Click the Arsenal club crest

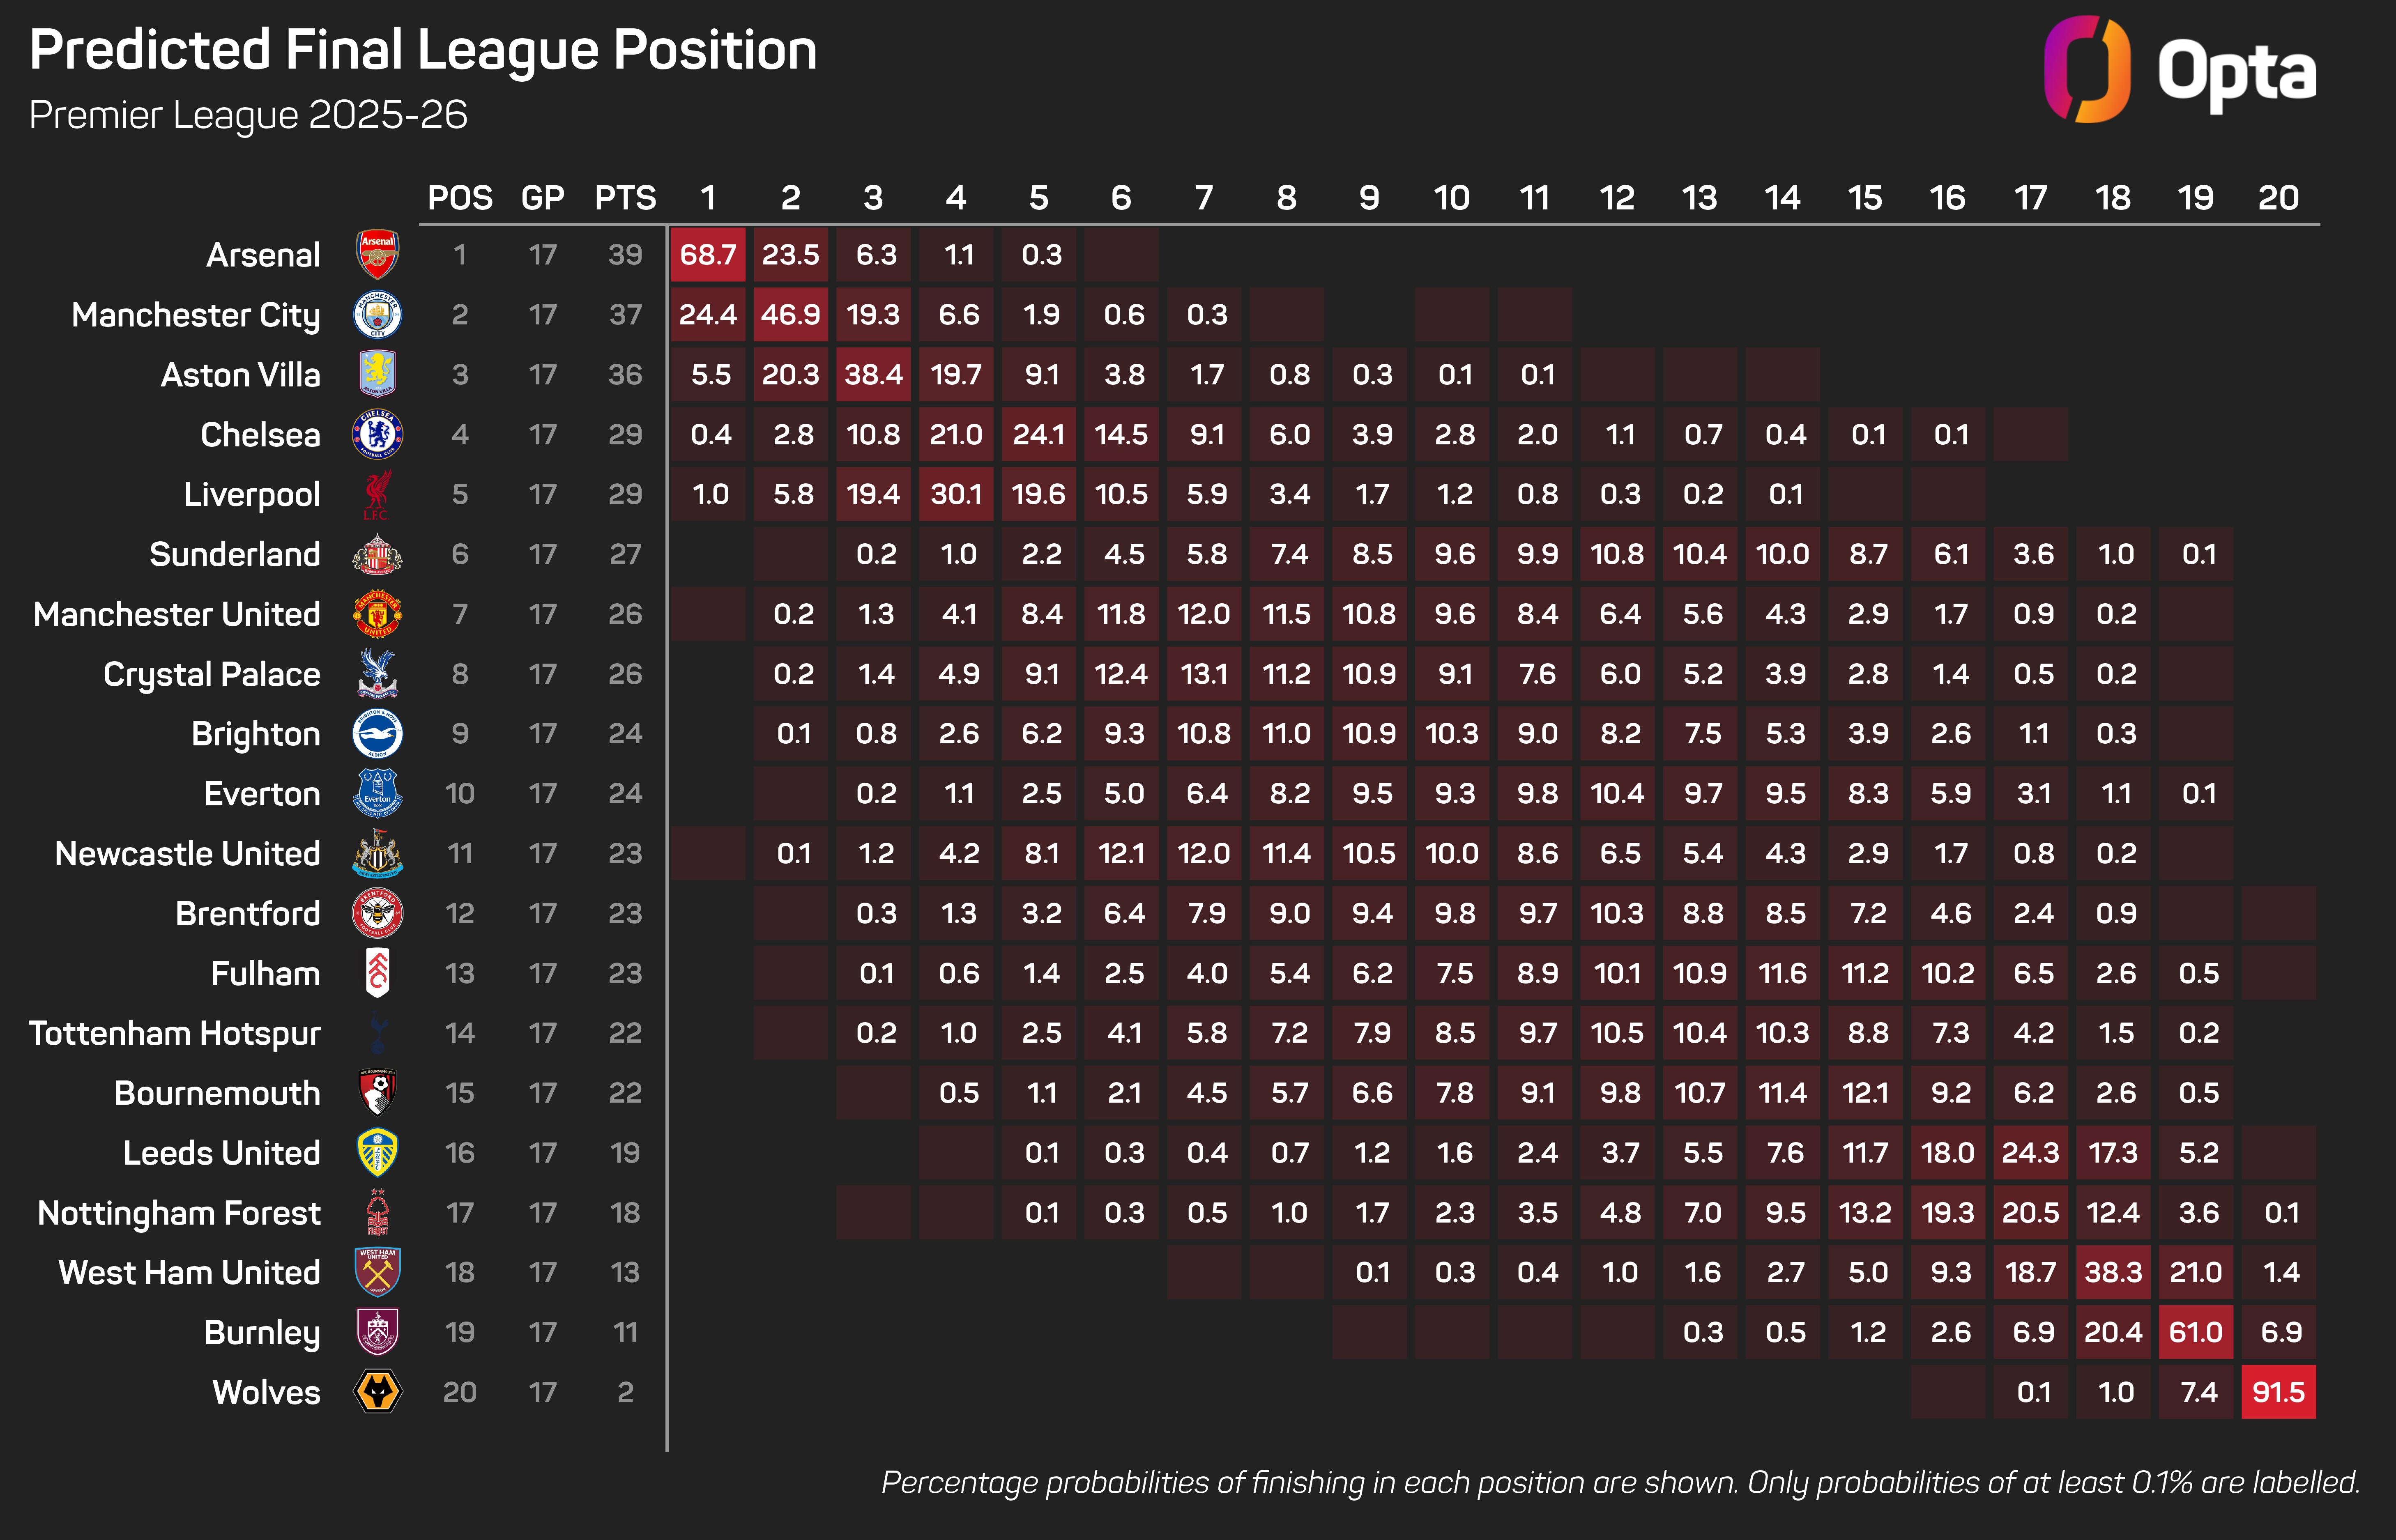tap(378, 254)
